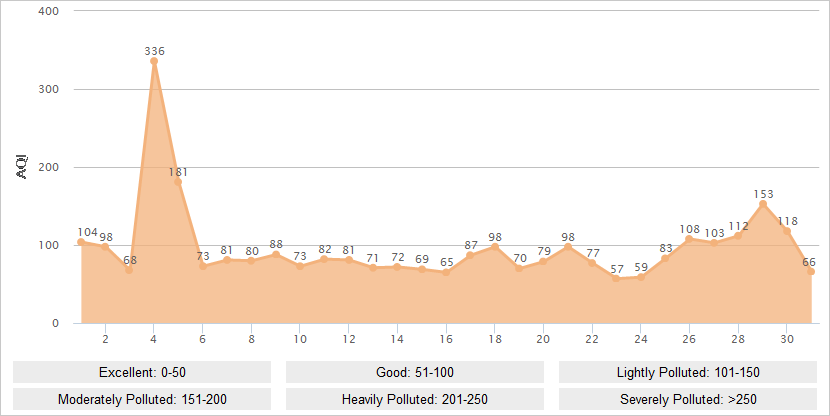
Task: Click the '73' data label above day 10
Action: click(x=300, y=256)
